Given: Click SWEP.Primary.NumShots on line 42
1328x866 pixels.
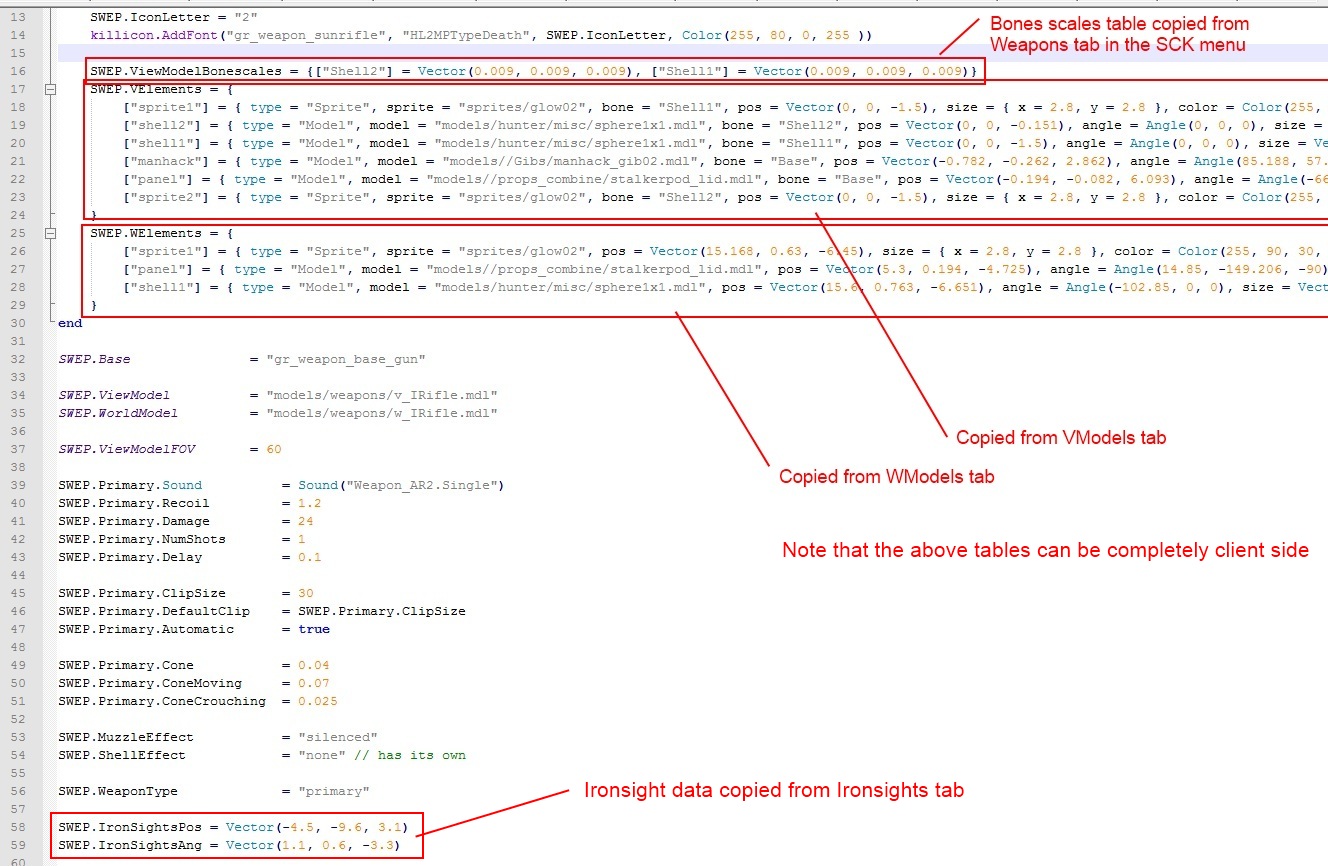Looking at the screenshot, I should [x=142, y=540].
